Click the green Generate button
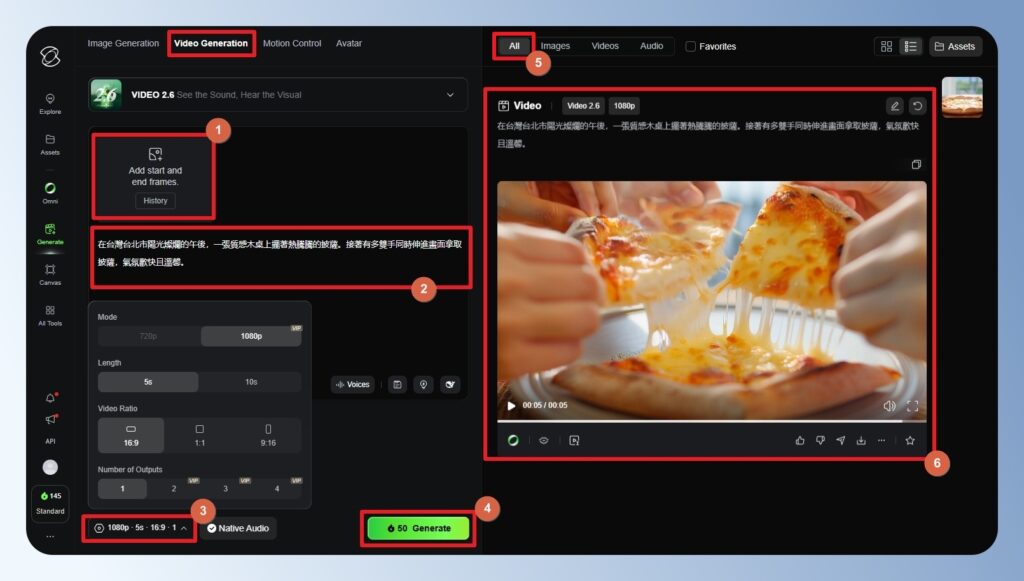Screen dimensions: 1024x581 tap(418, 528)
